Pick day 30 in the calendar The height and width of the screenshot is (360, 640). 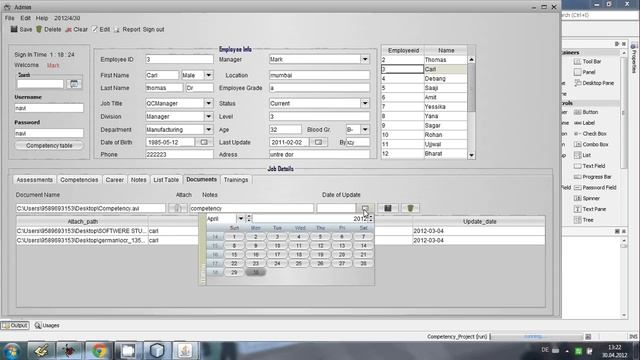(256, 272)
